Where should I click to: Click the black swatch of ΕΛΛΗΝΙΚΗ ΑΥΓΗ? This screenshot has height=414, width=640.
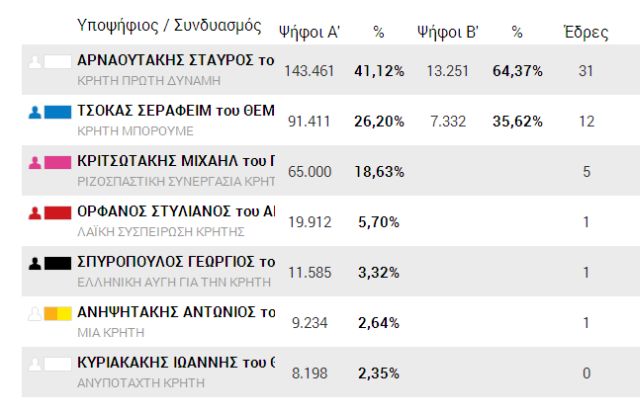pos(57,263)
